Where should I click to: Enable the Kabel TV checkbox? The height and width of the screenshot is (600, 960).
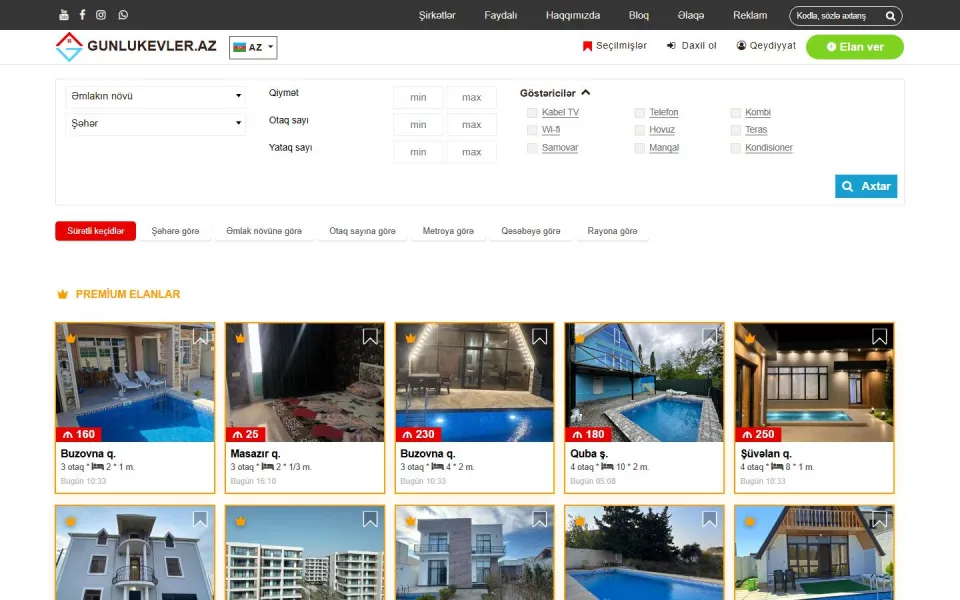532,113
